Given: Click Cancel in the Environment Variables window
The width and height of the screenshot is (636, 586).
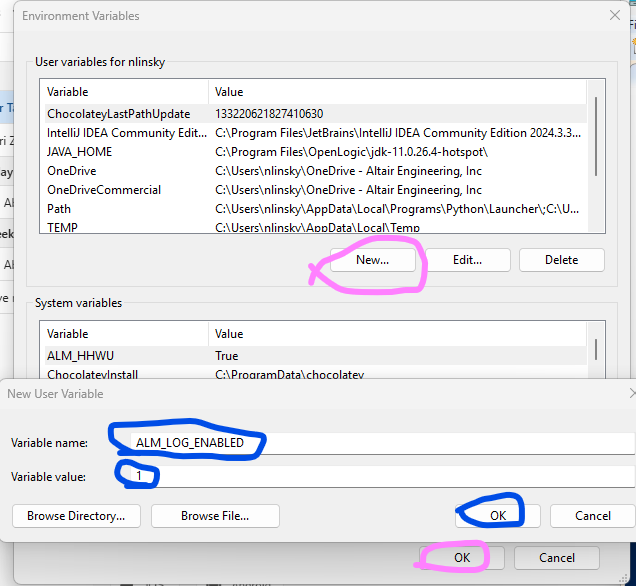Looking at the screenshot, I should [x=557, y=558].
